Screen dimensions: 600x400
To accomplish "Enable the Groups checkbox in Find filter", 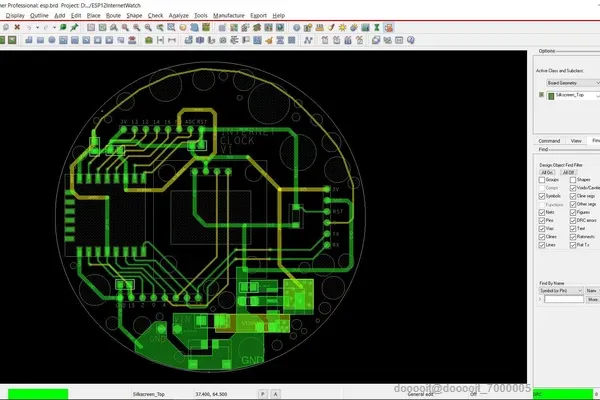I will tap(542, 180).
